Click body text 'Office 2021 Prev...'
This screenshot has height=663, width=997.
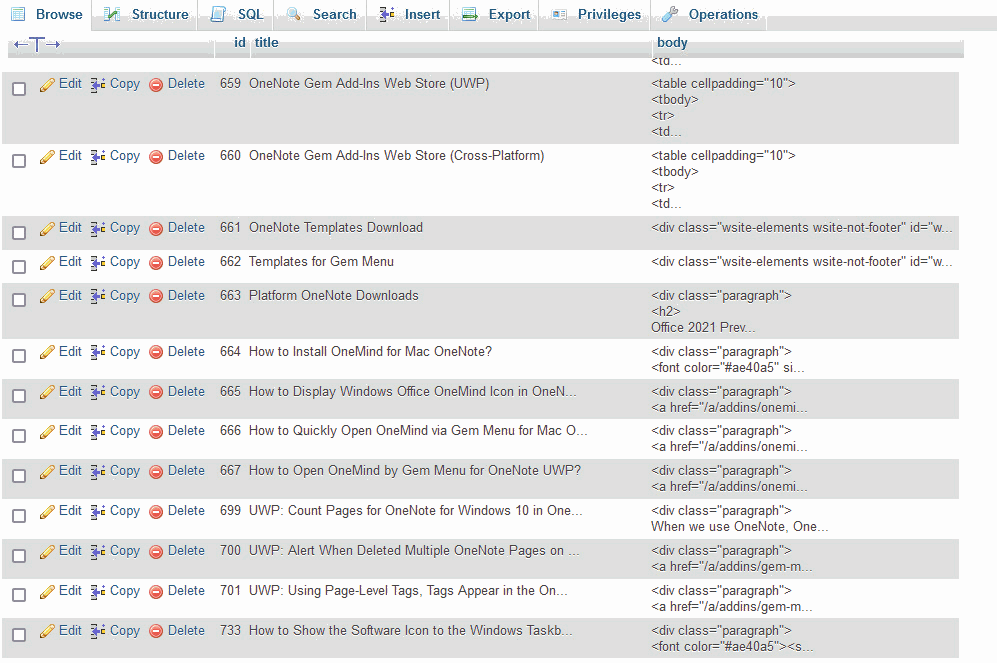point(703,327)
